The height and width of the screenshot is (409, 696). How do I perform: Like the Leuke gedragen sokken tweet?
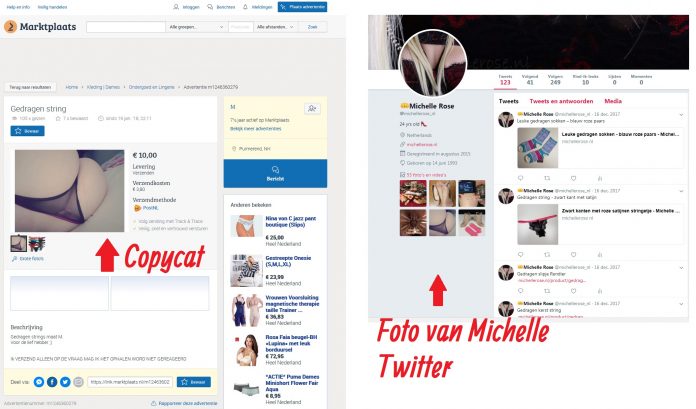tap(573, 178)
